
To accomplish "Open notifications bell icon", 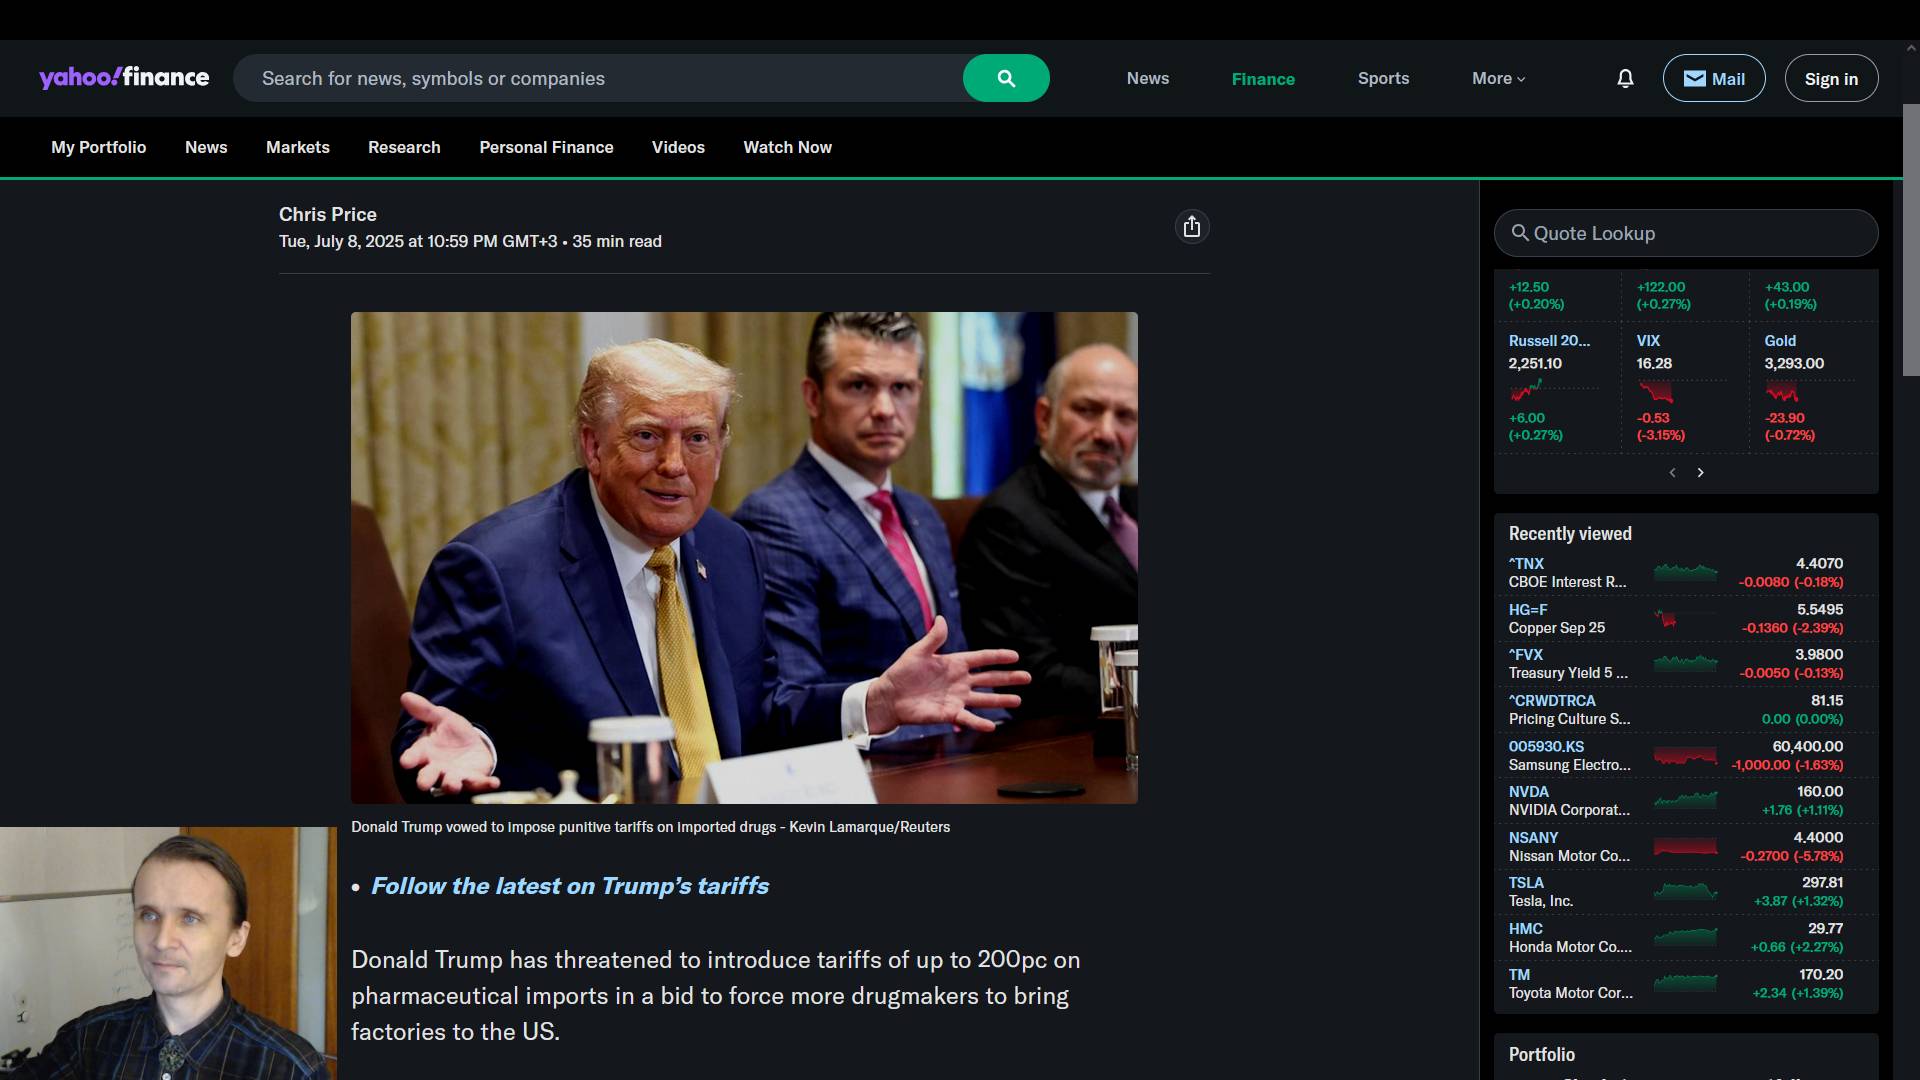I will [x=1625, y=78].
